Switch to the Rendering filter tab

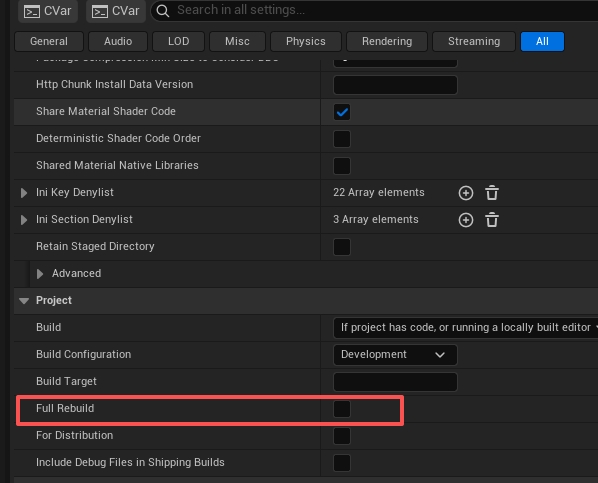(x=387, y=41)
